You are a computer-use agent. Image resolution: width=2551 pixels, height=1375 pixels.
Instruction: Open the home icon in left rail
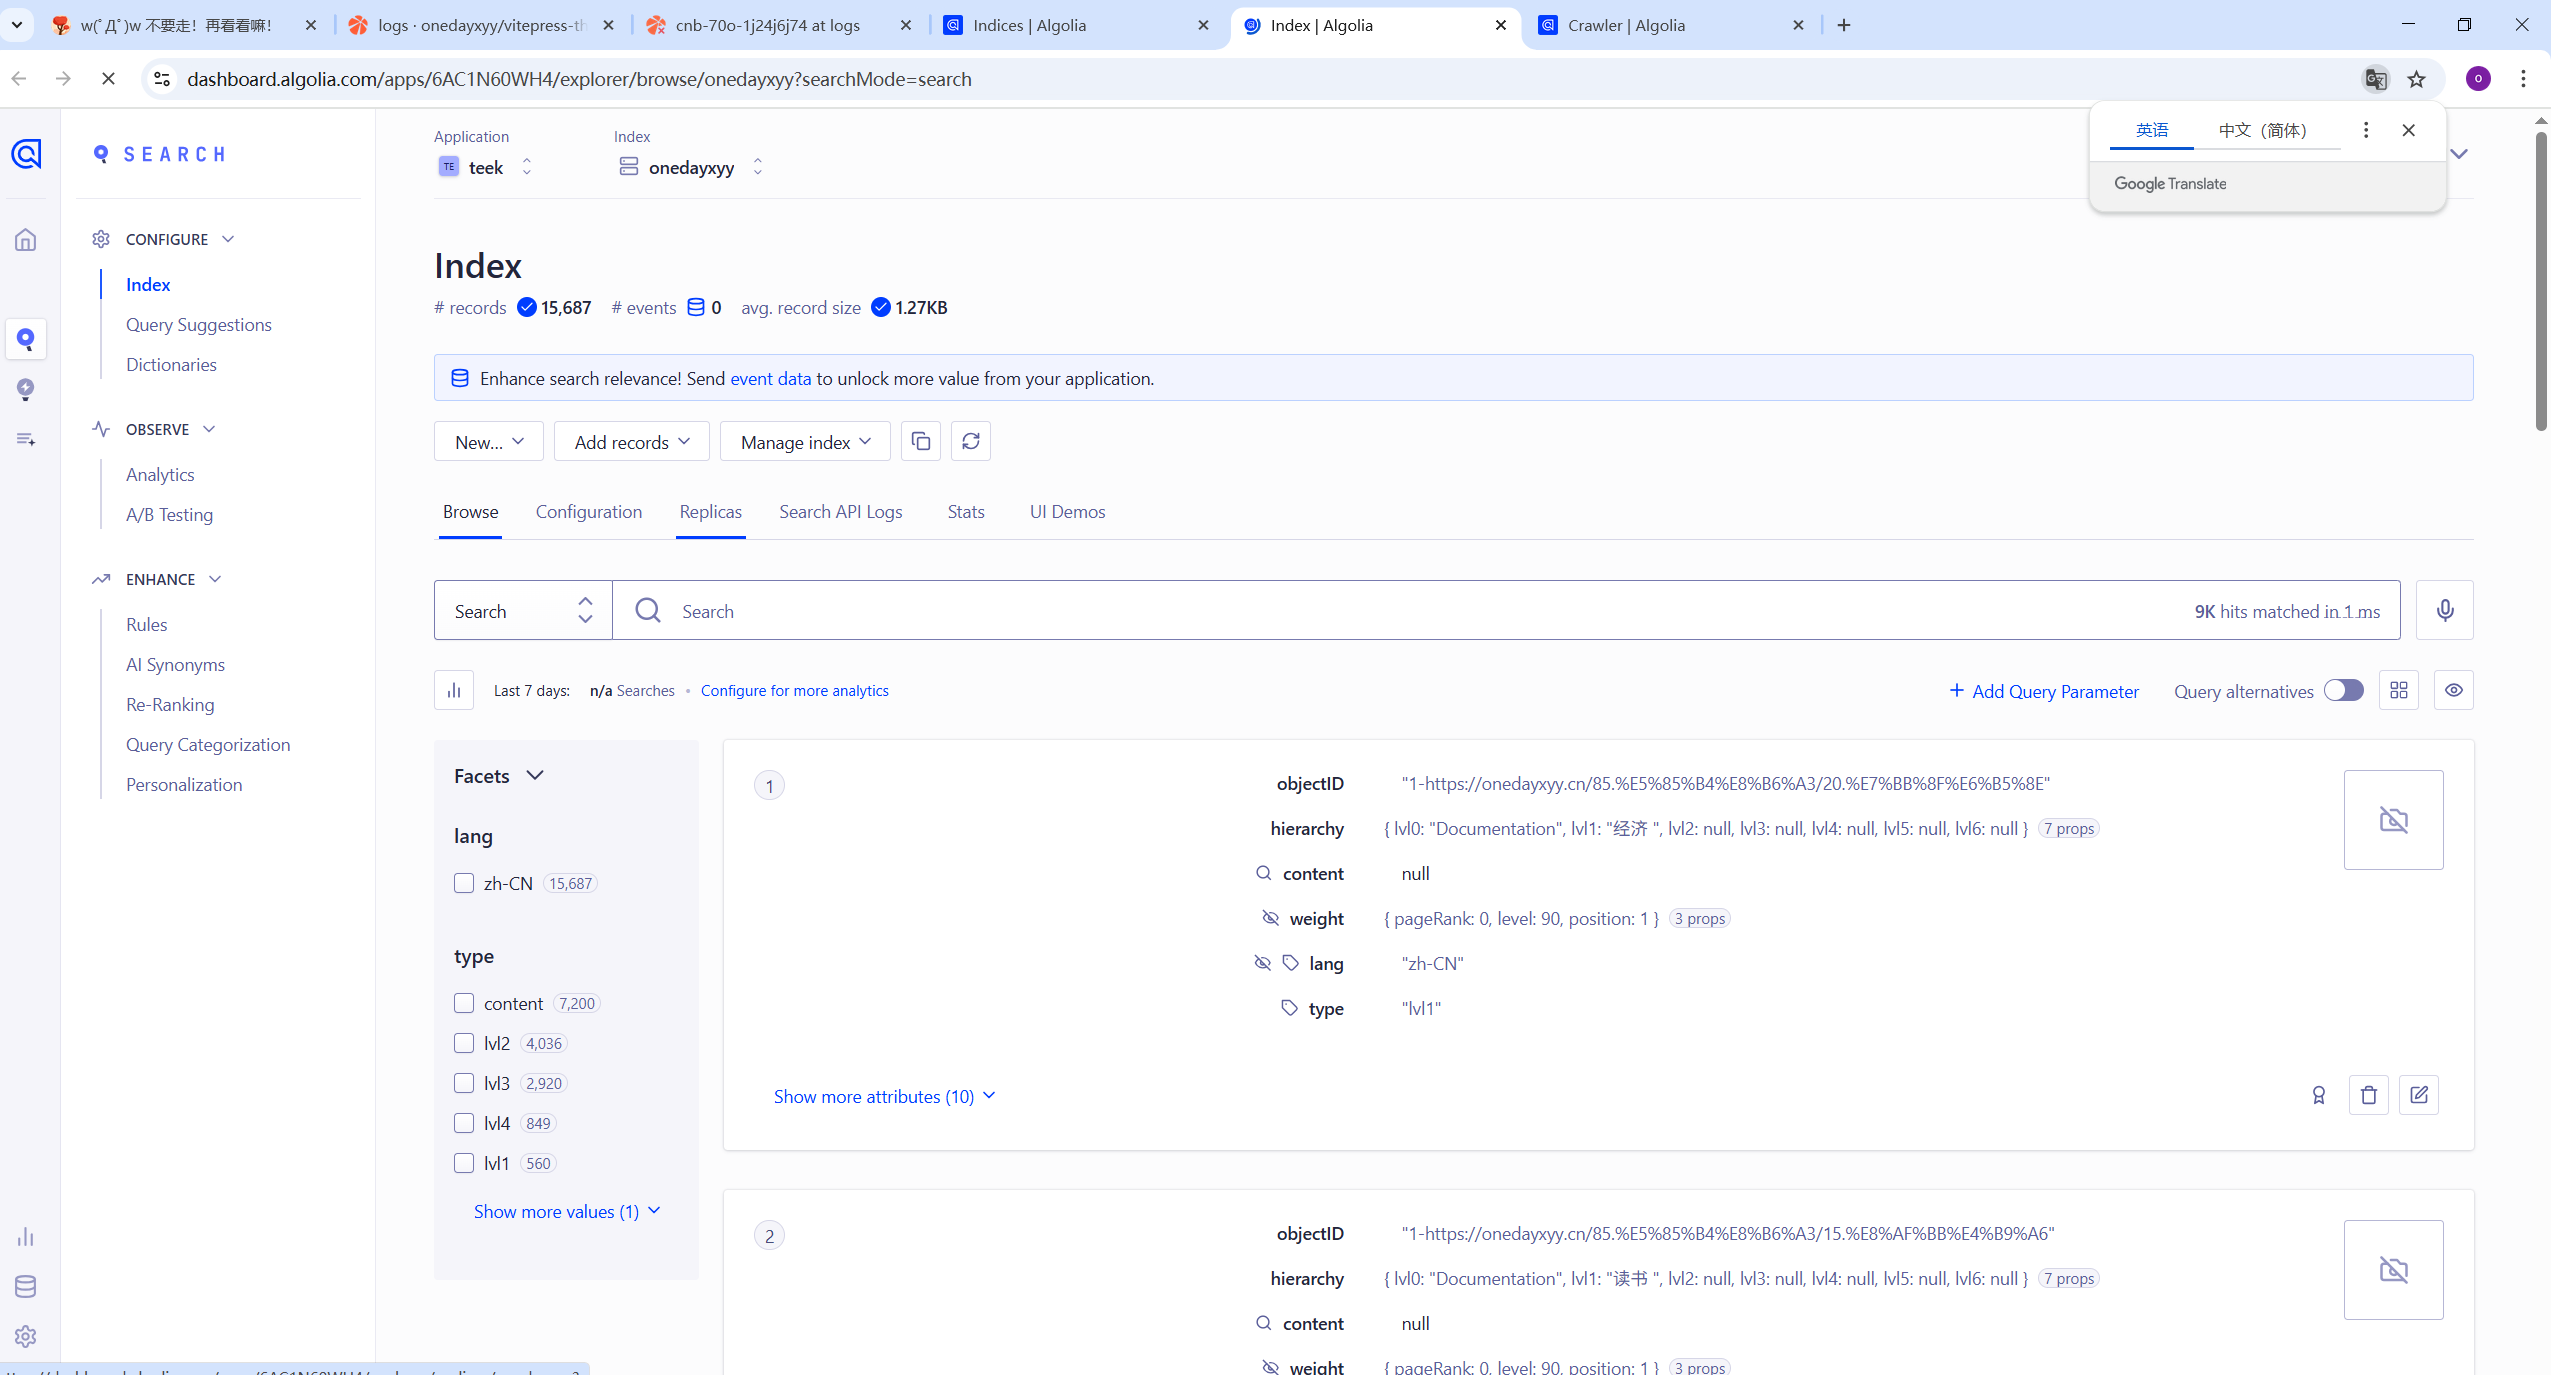(x=26, y=240)
